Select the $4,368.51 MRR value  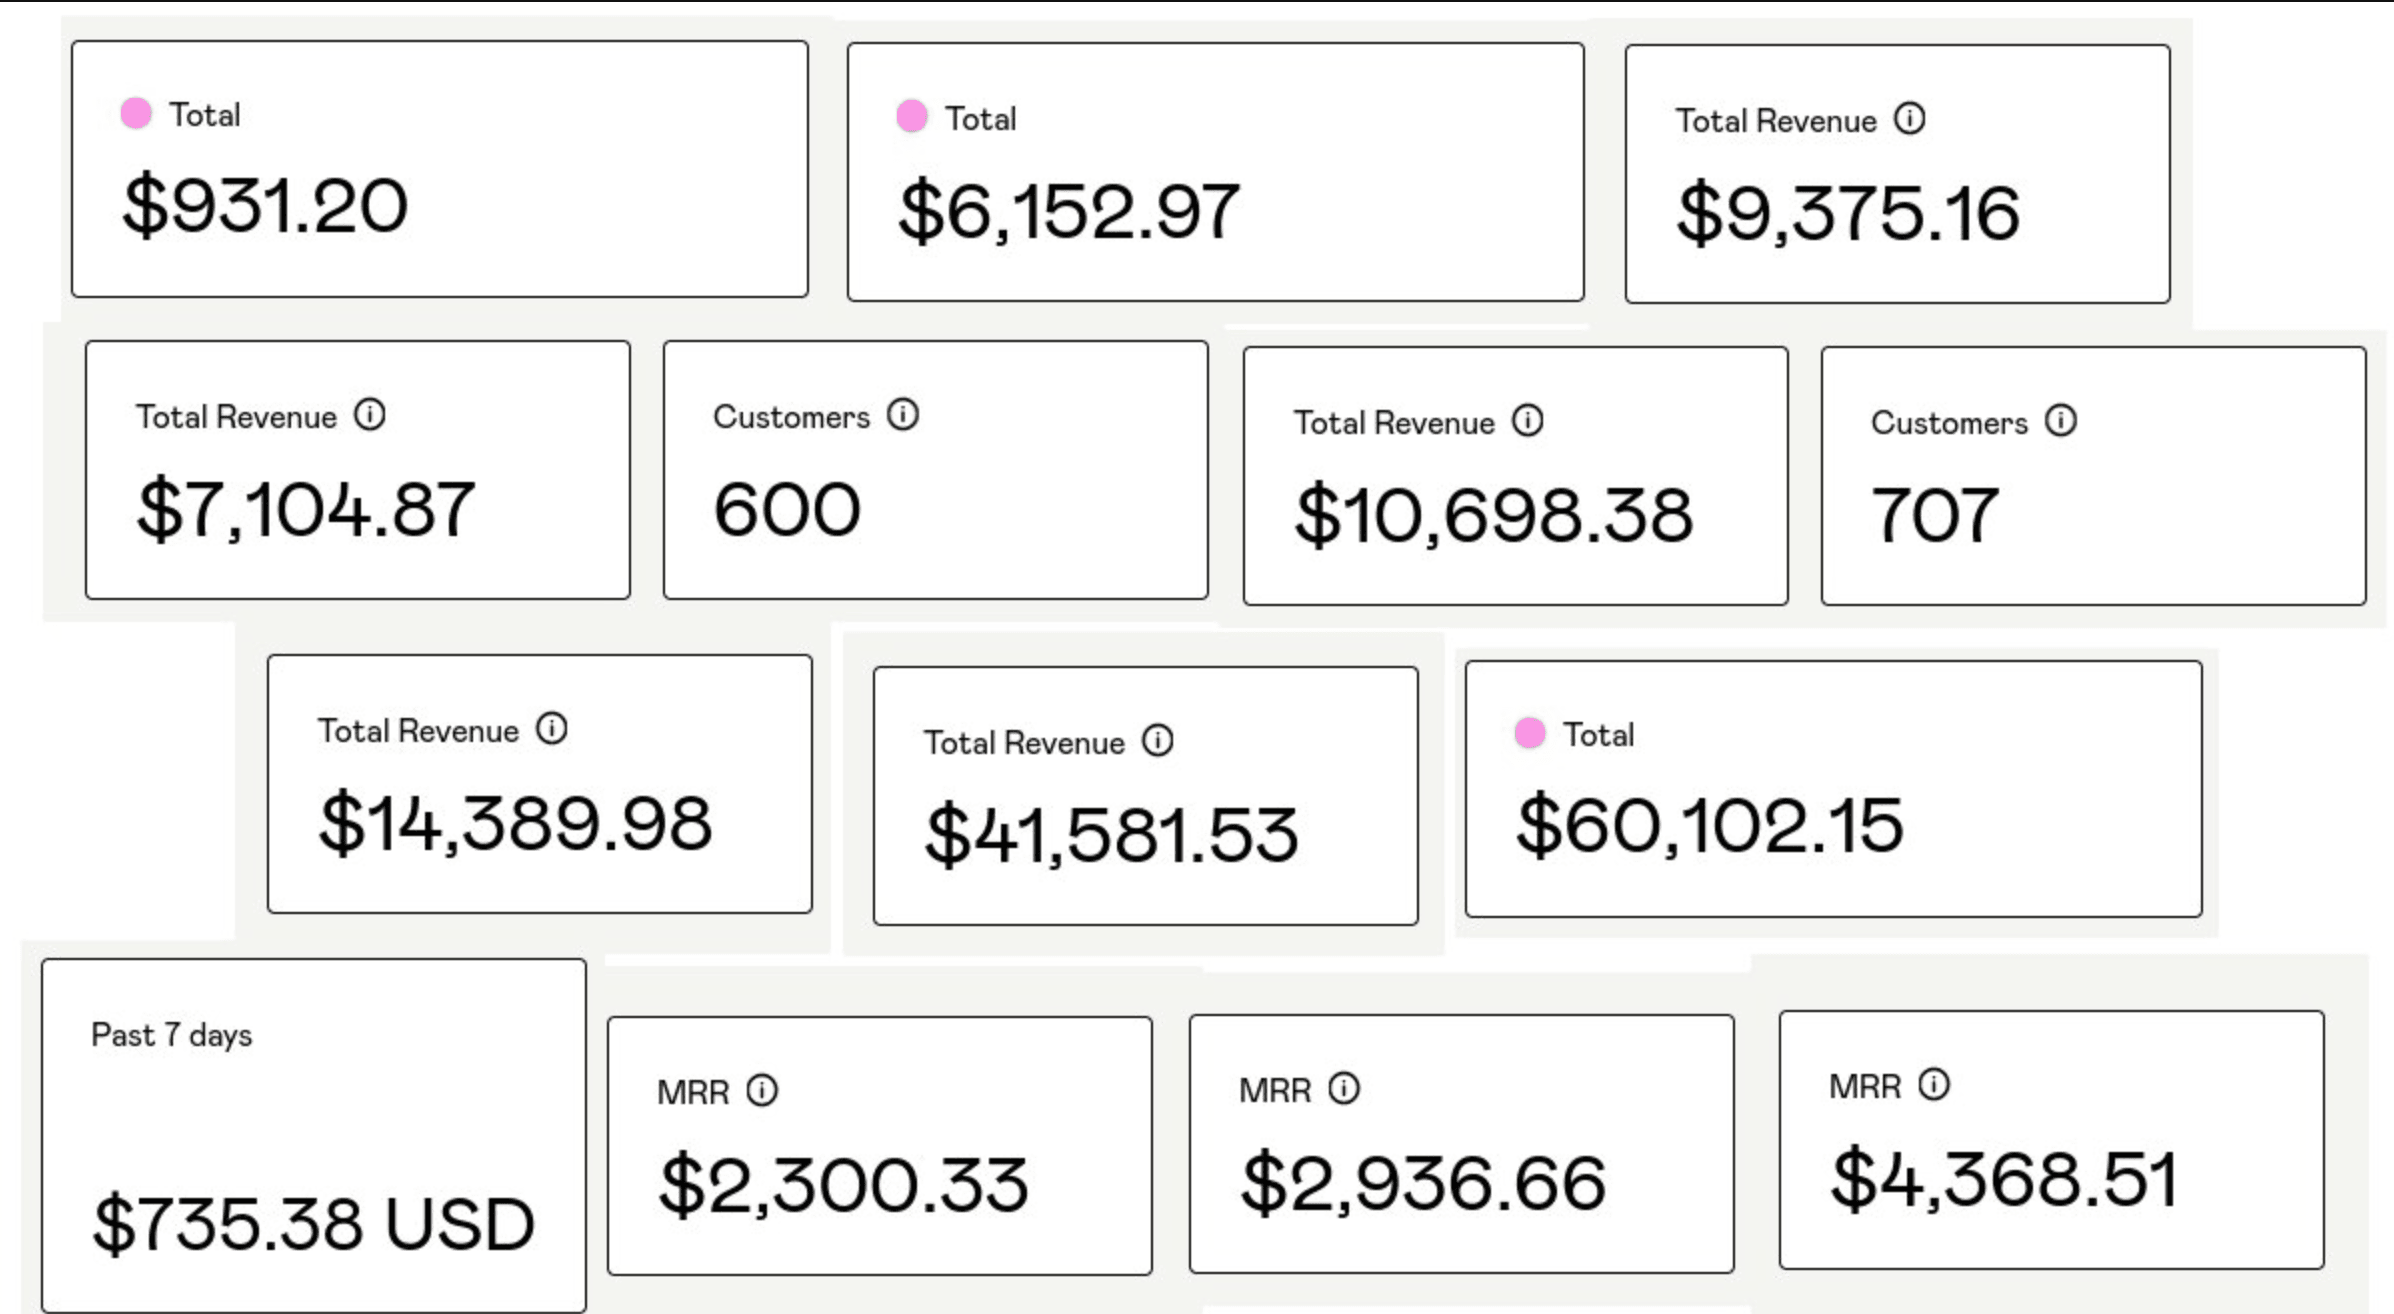2003,1180
